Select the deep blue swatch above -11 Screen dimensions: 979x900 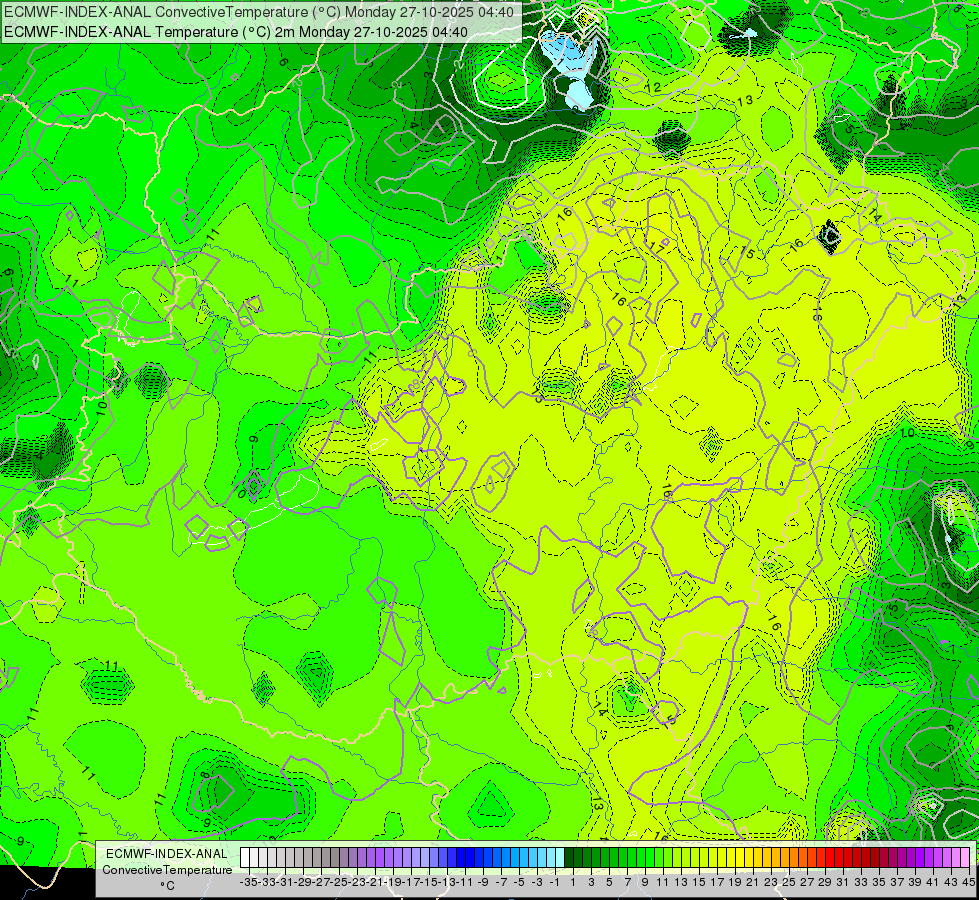pos(461,858)
